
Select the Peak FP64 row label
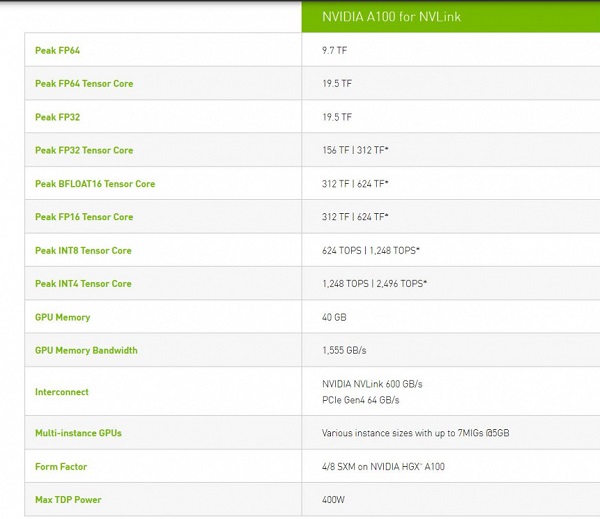click(57, 51)
